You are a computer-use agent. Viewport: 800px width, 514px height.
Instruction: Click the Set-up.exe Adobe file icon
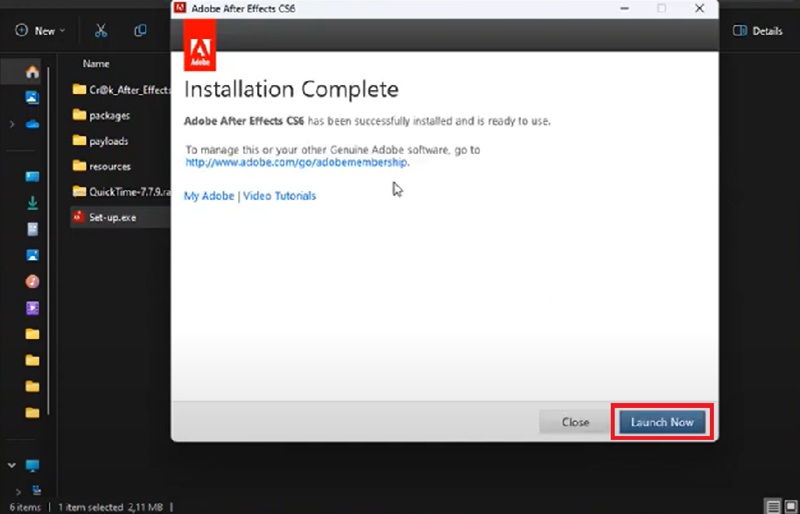(x=78, y=217)
